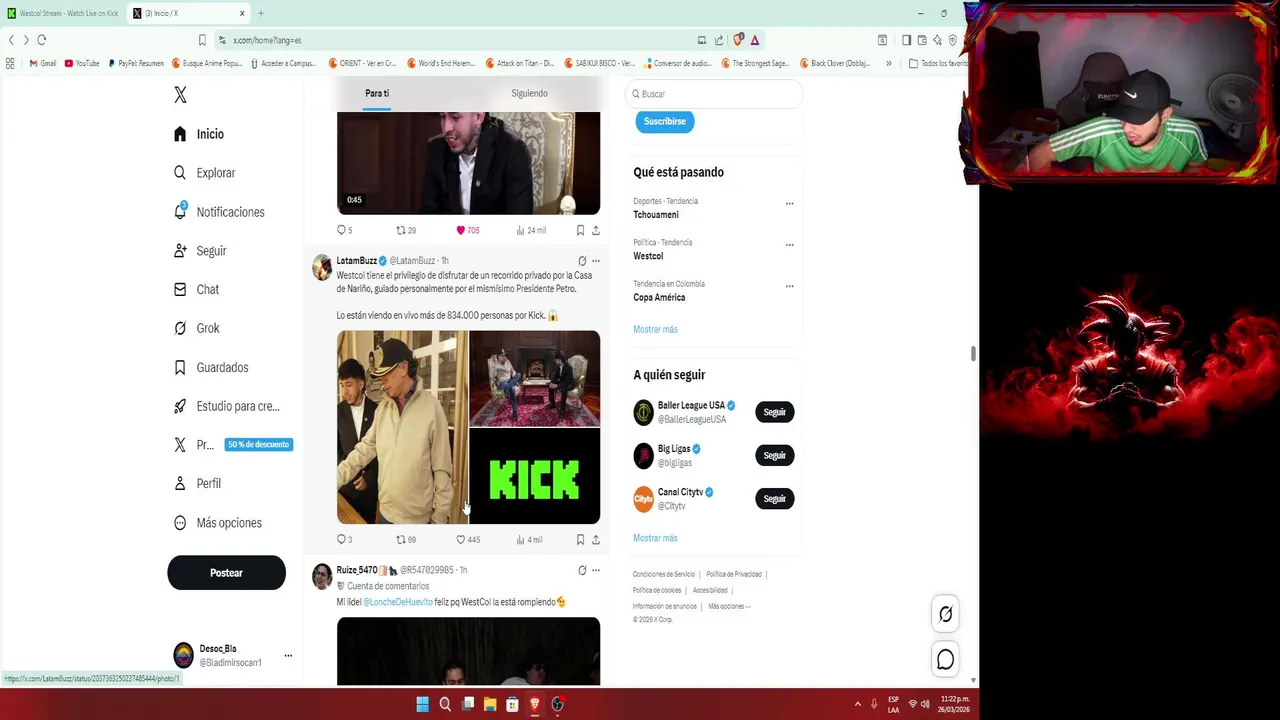Open @LoncheDeHuevito mention link

click(x=397, y=602)
